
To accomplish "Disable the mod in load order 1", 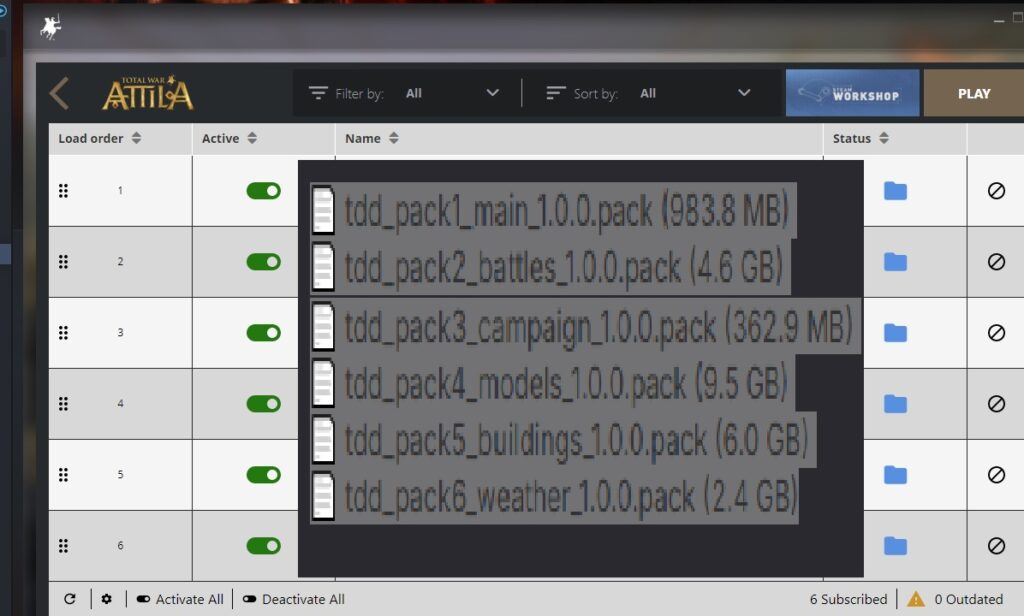I will click(263, 190).
